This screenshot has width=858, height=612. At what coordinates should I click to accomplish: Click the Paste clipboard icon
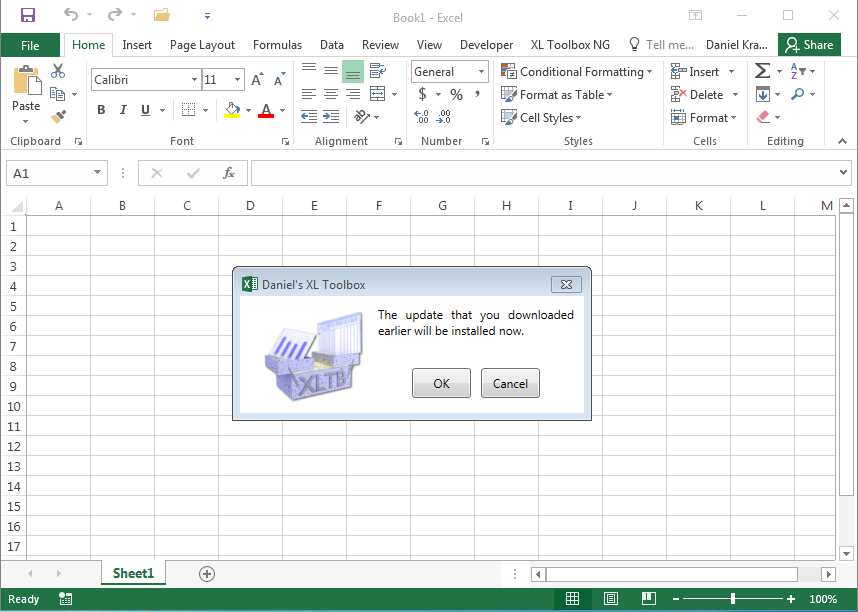pyautogui.click(x=26, y=81)
